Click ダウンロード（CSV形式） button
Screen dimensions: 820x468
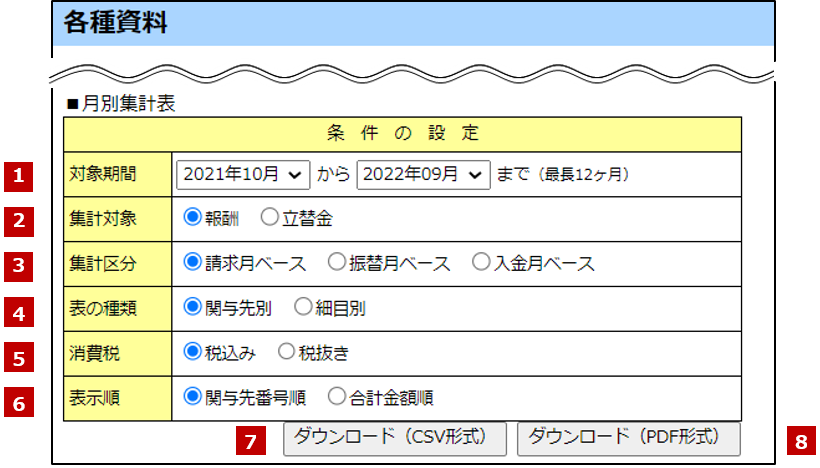[x=395, y=438]
